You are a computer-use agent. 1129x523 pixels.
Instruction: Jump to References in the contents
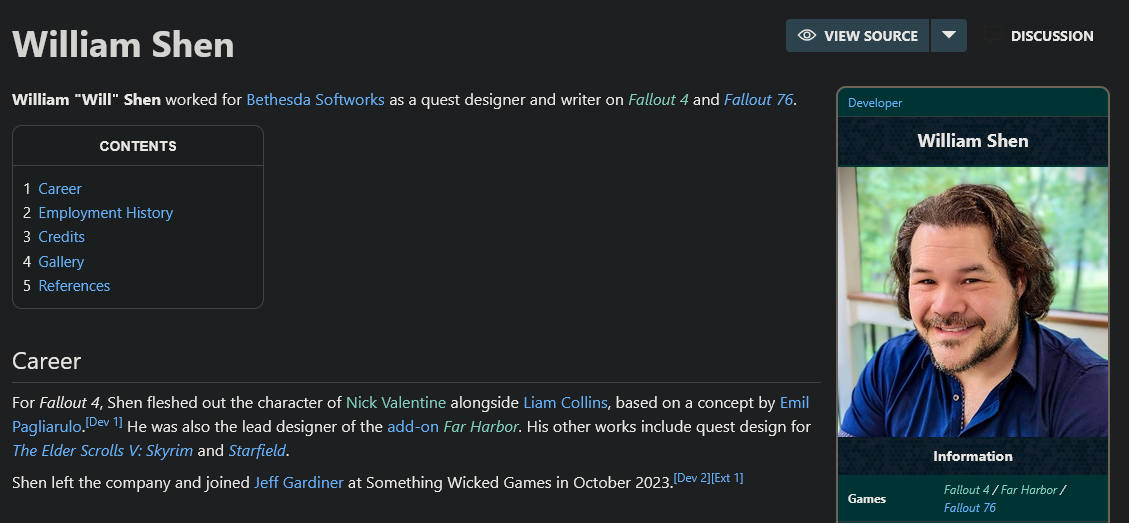pos(74,285)
